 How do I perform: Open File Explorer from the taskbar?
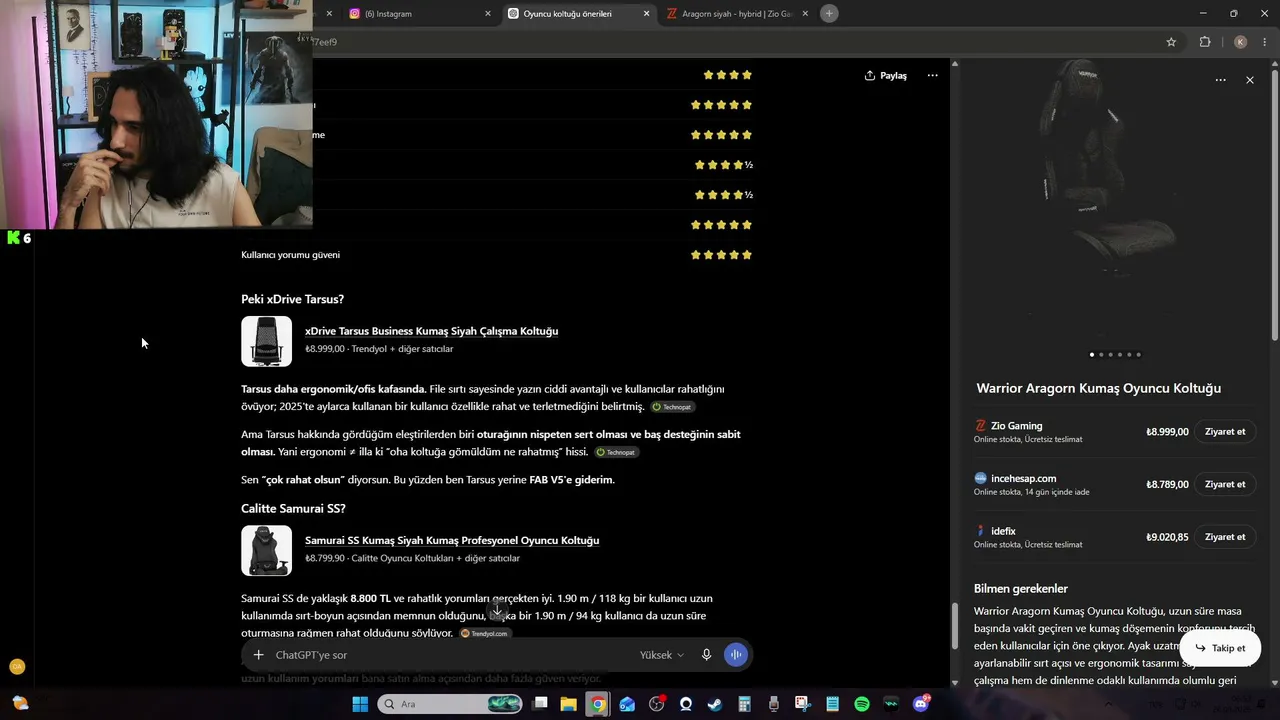click(x=568, y=704)
